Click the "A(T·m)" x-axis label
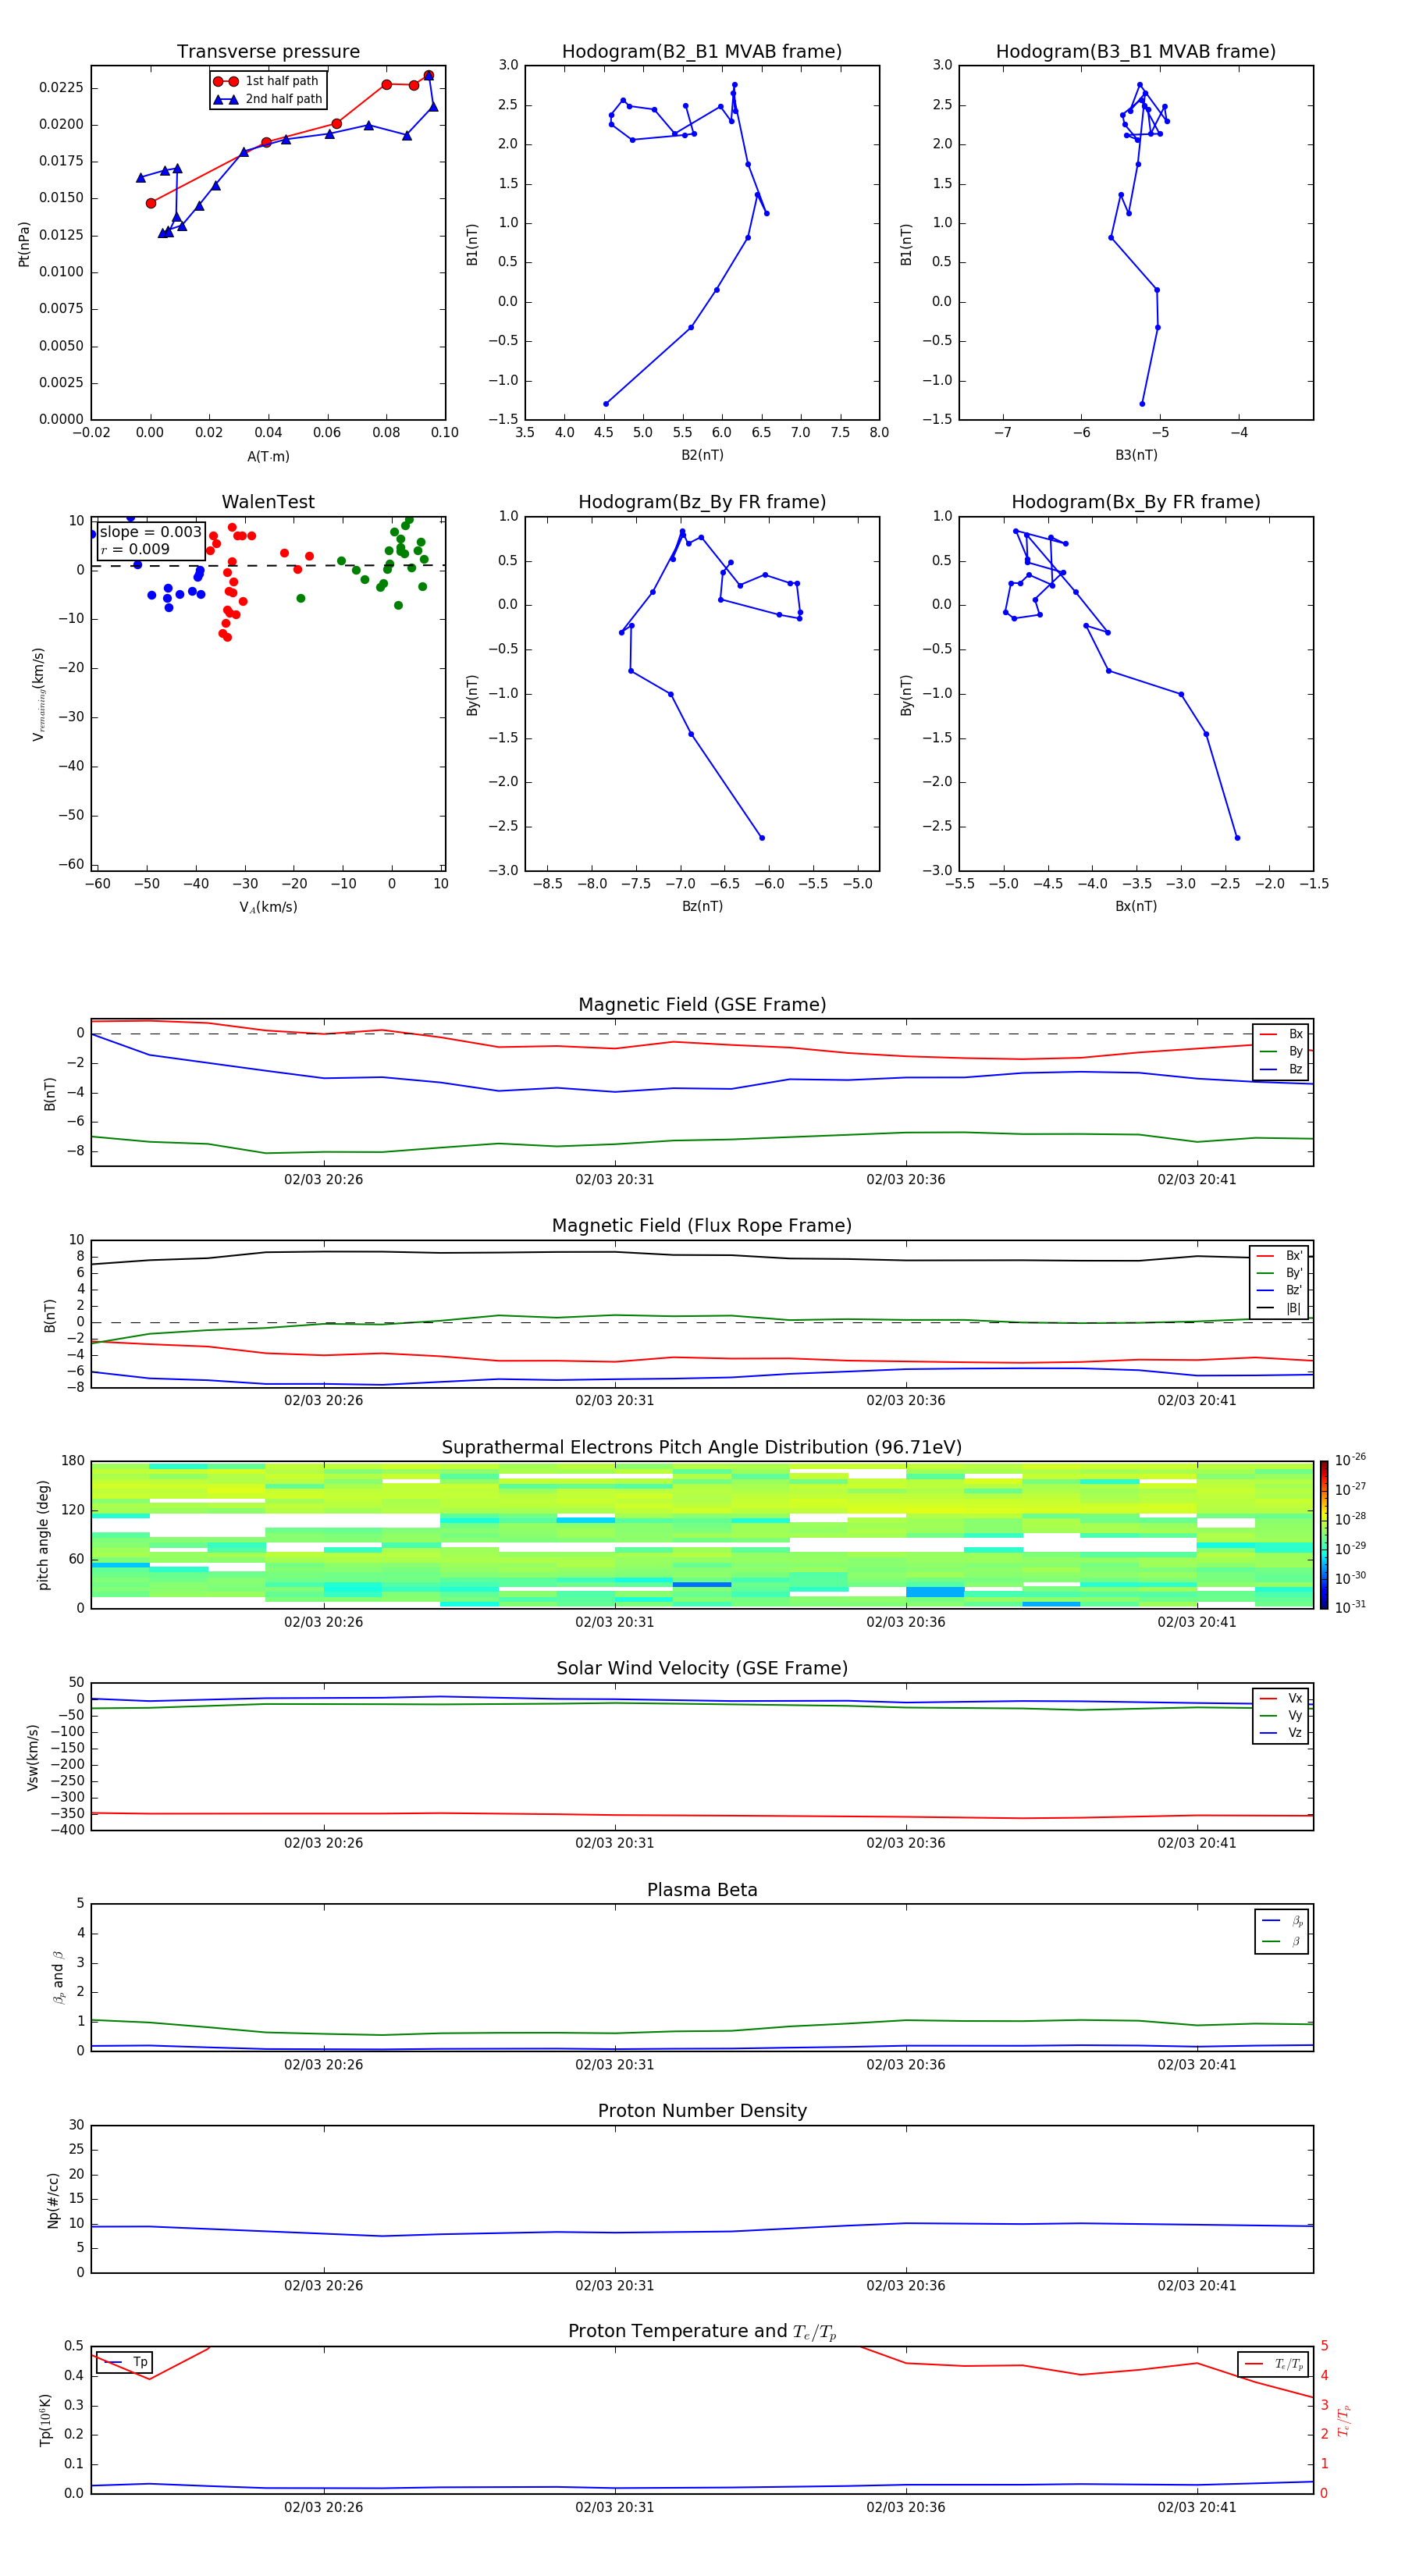Viewport: 1405px width, 2576px height. [268, 456]
